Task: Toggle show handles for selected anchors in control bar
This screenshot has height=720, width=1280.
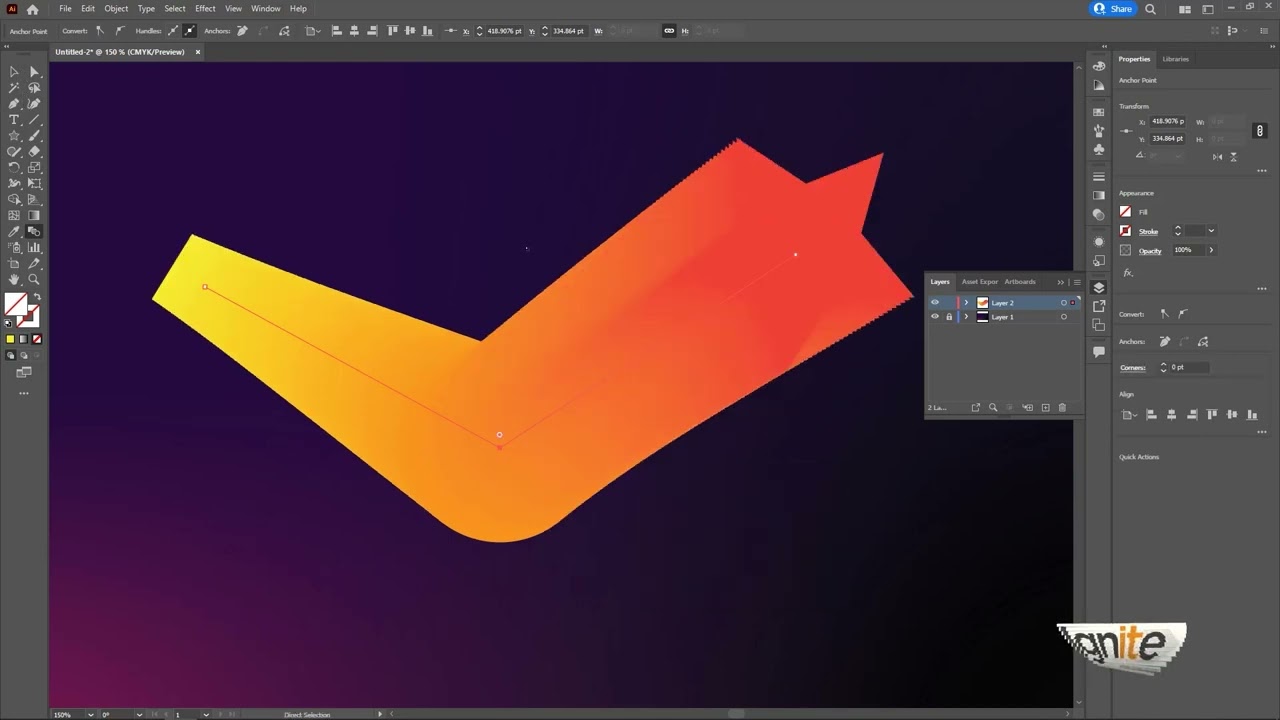Action: point(173,31)
